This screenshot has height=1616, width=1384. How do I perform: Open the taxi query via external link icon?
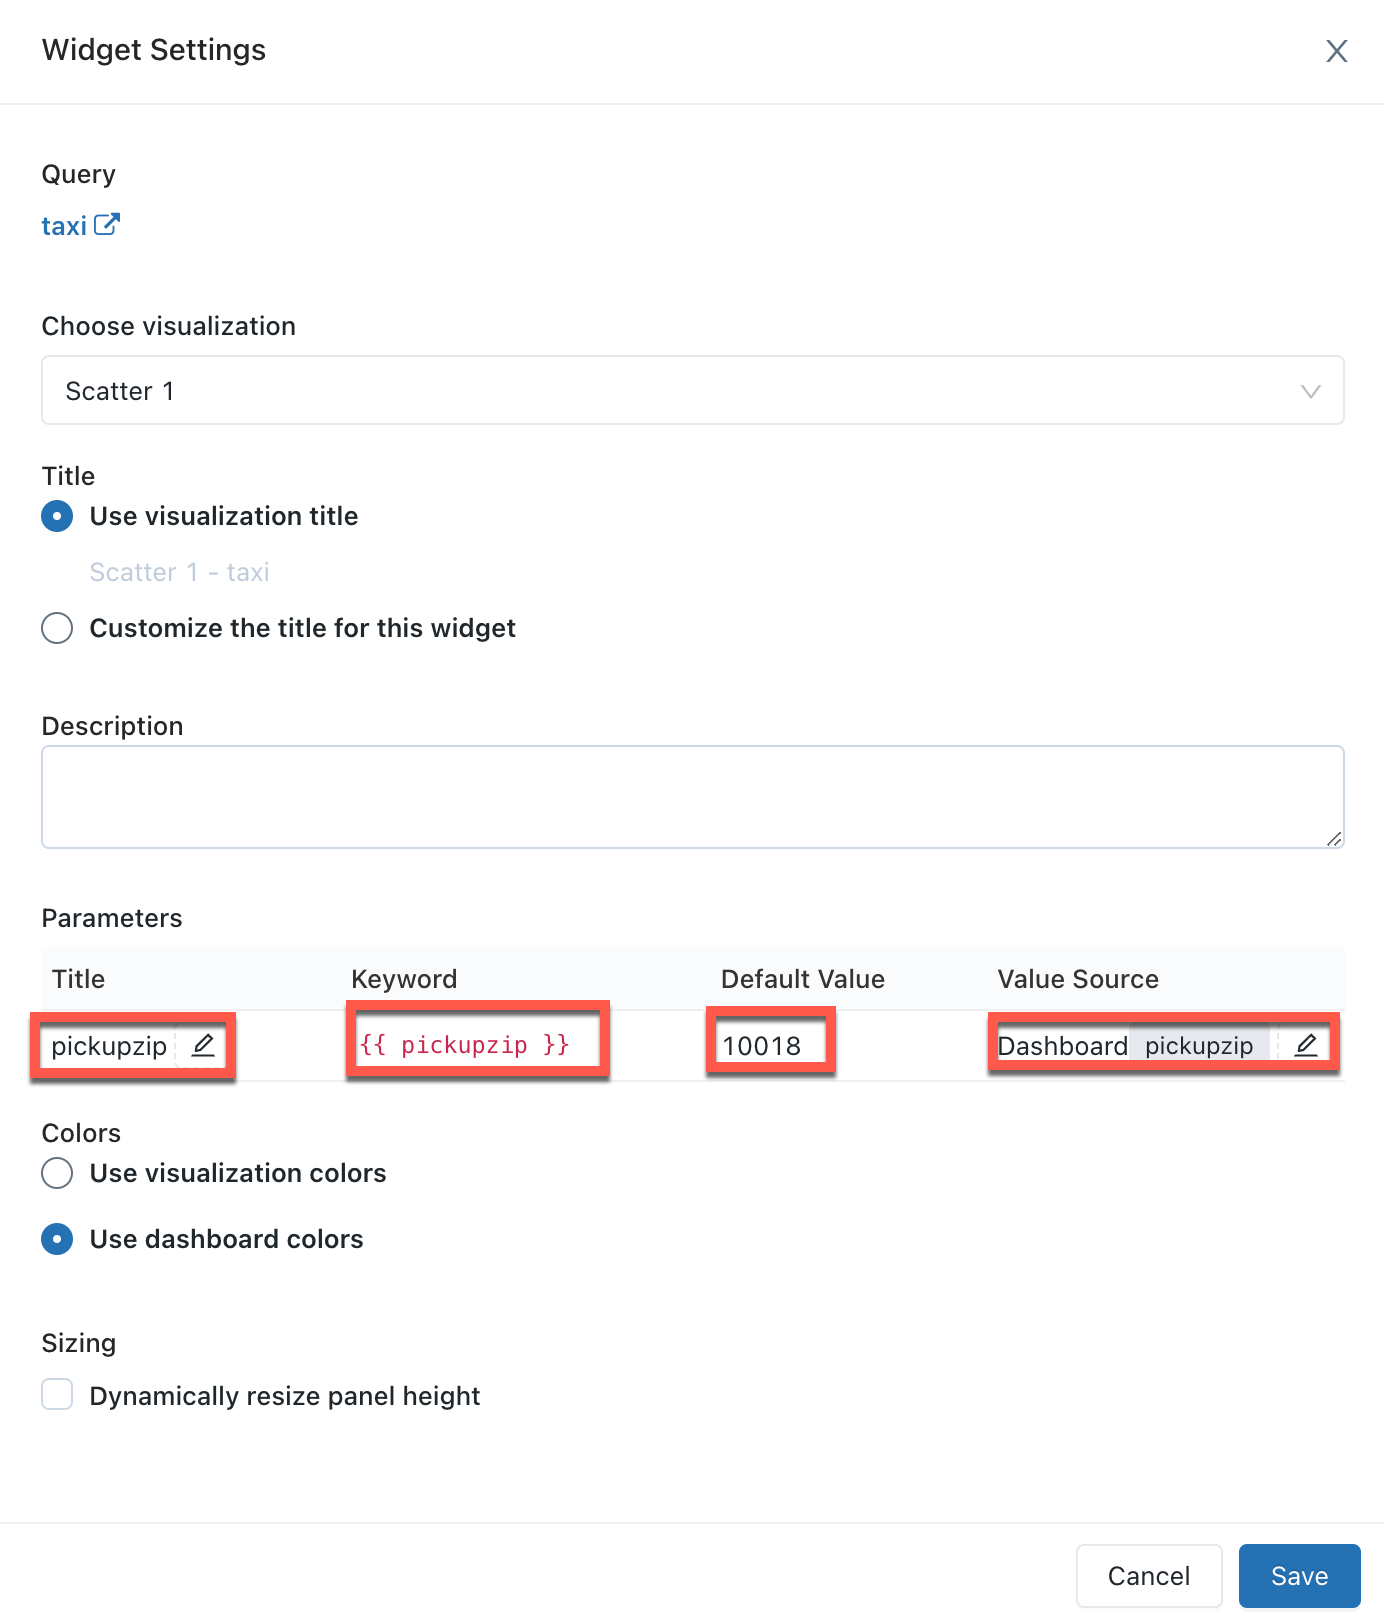[x=107, y=223]
